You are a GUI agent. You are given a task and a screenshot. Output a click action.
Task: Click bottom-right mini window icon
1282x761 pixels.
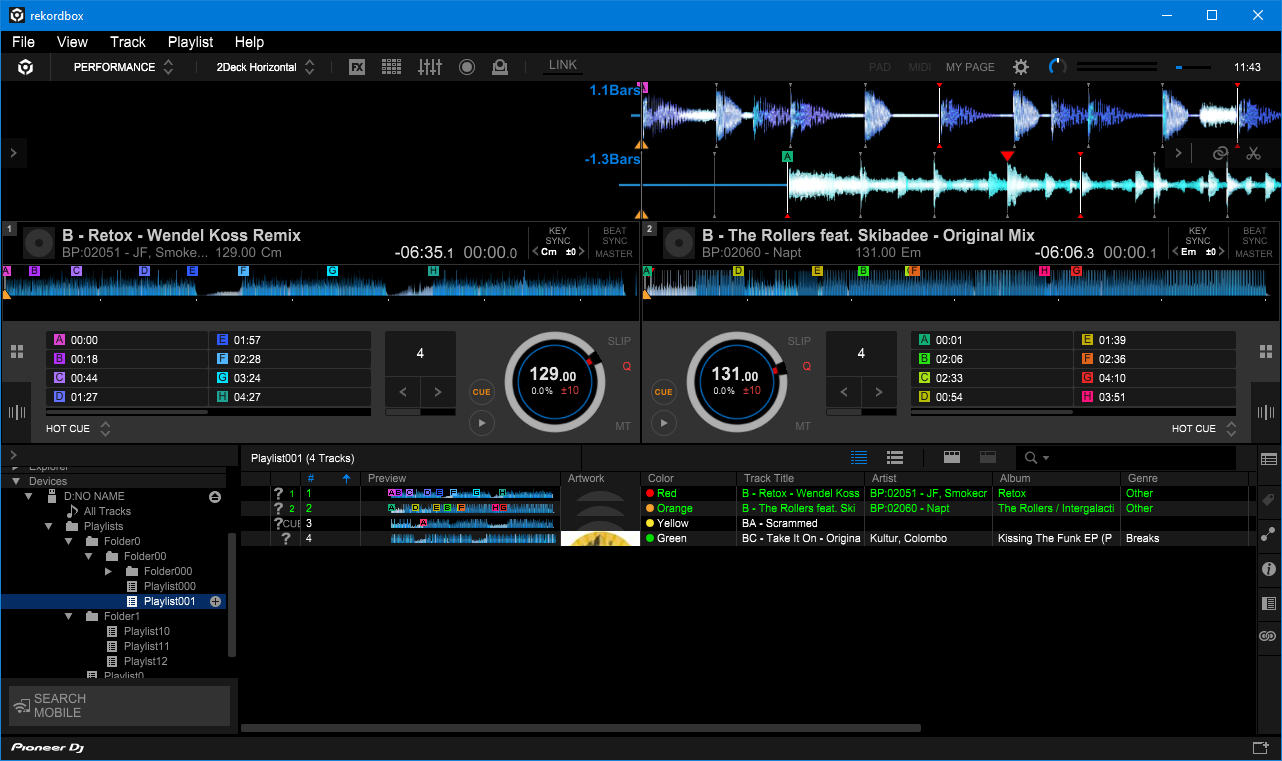click(1260, 747)
